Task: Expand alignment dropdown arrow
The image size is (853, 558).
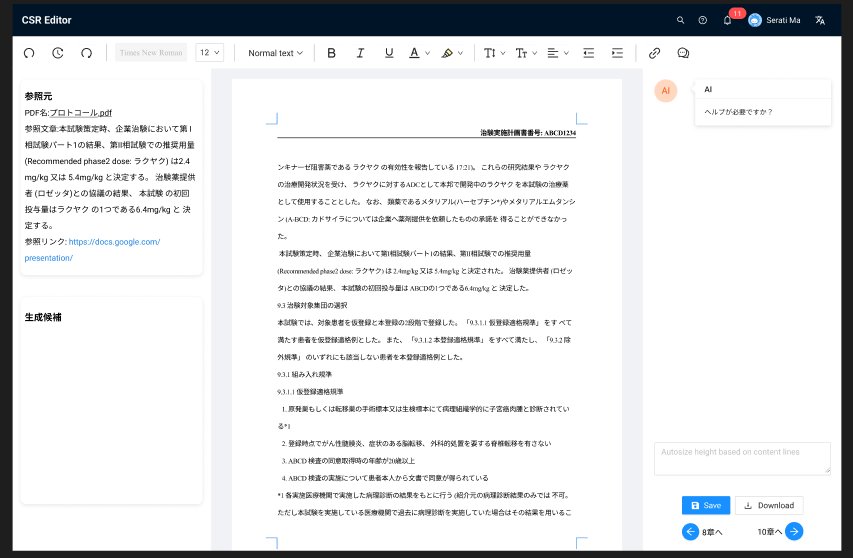Action: tap(566, 53)
